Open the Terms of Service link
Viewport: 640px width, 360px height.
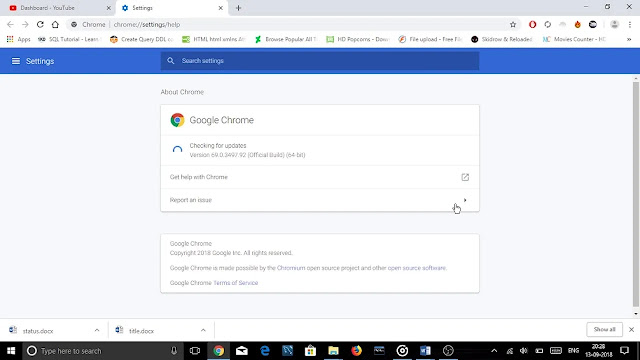236,283
